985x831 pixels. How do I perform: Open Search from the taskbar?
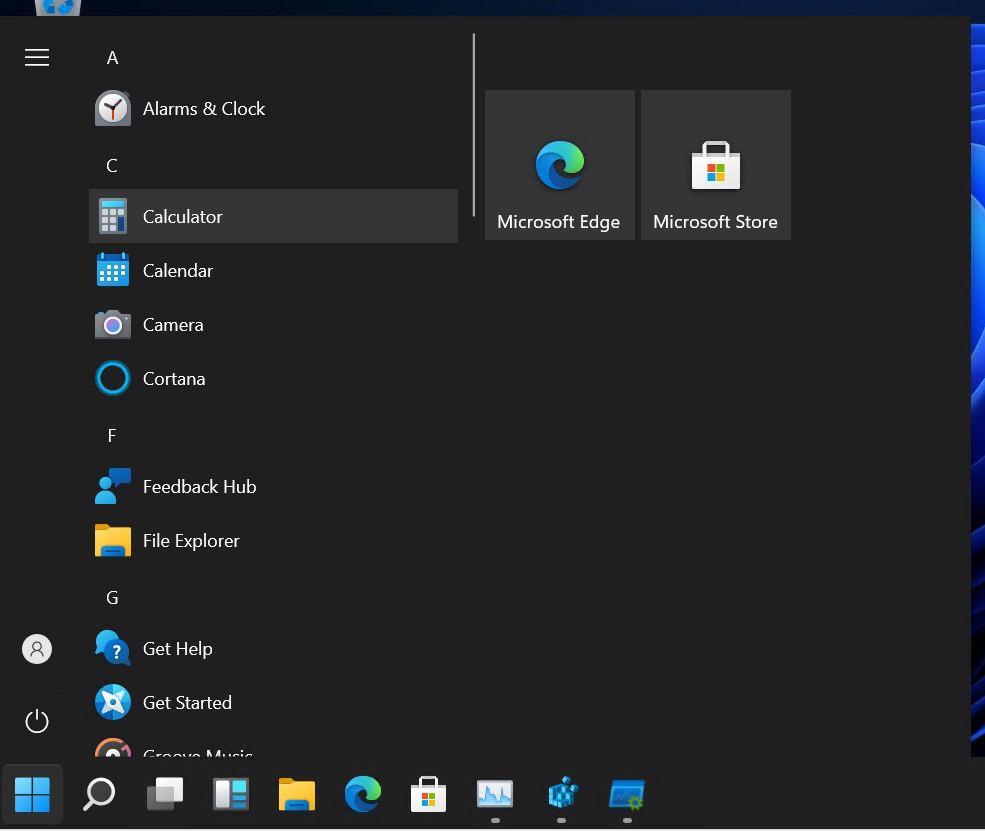coord(99,794)
